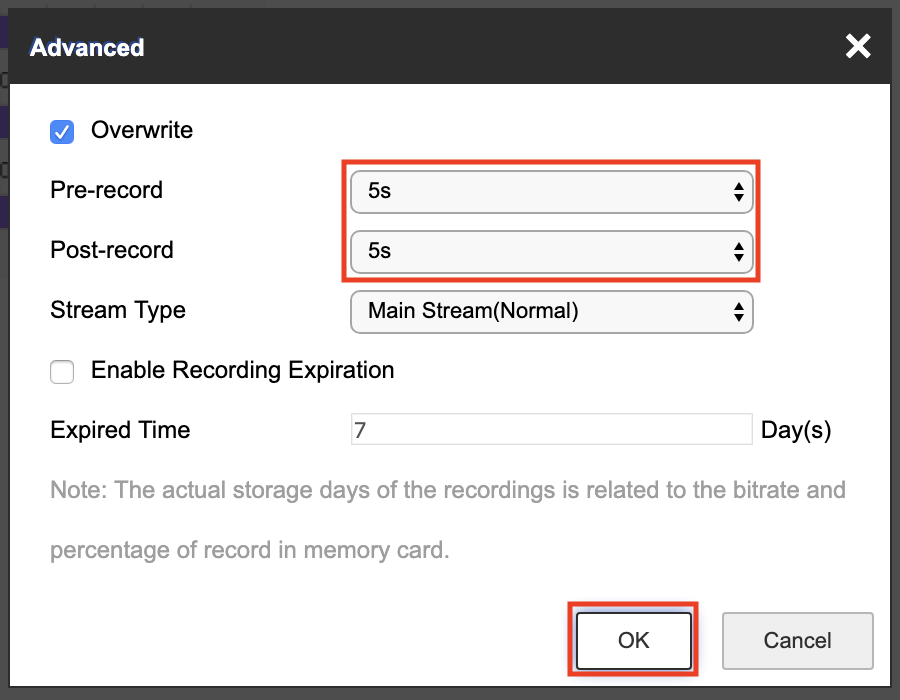900x700 pixels.
Task: Focus the Expired Time input field
Action: click(x=550, y=430)
